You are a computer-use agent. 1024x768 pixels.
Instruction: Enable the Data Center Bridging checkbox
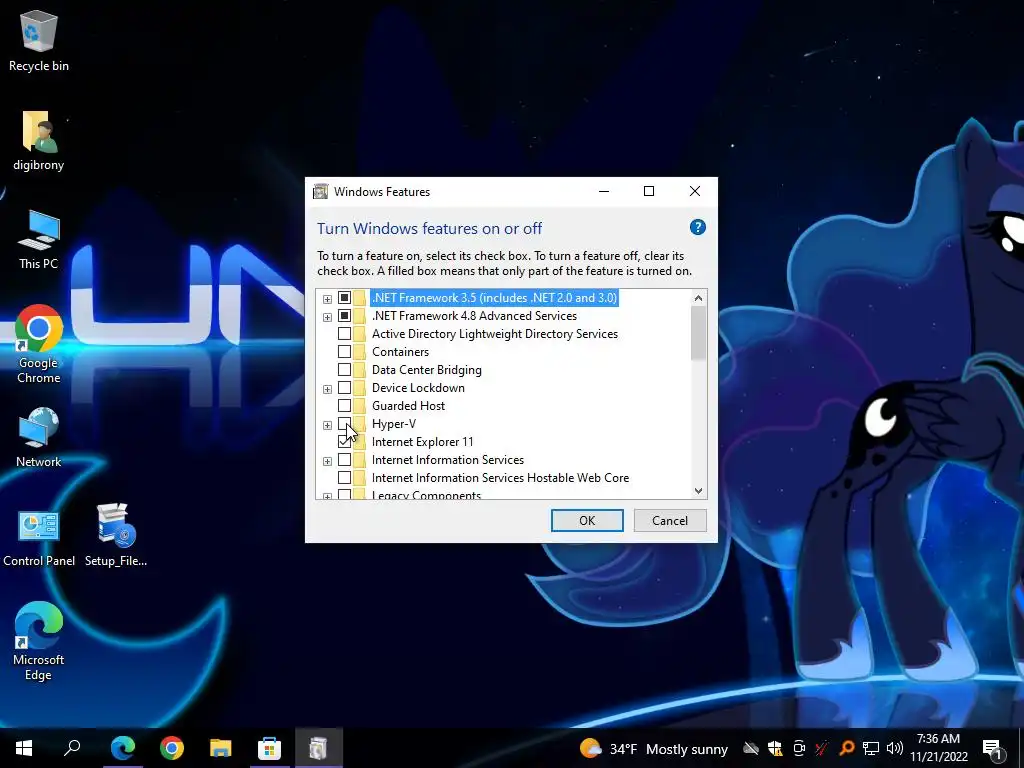pyautogui.click(x=344, y=370)
